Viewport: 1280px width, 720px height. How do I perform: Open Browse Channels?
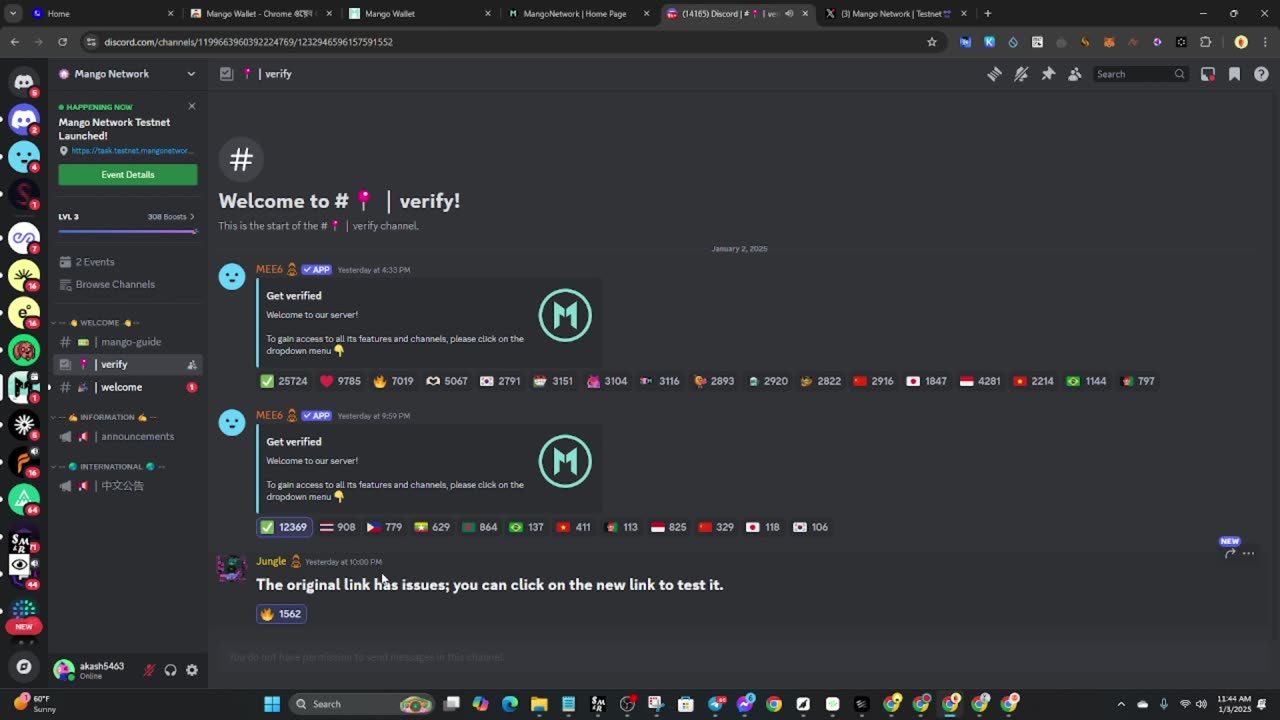point(115,284)
